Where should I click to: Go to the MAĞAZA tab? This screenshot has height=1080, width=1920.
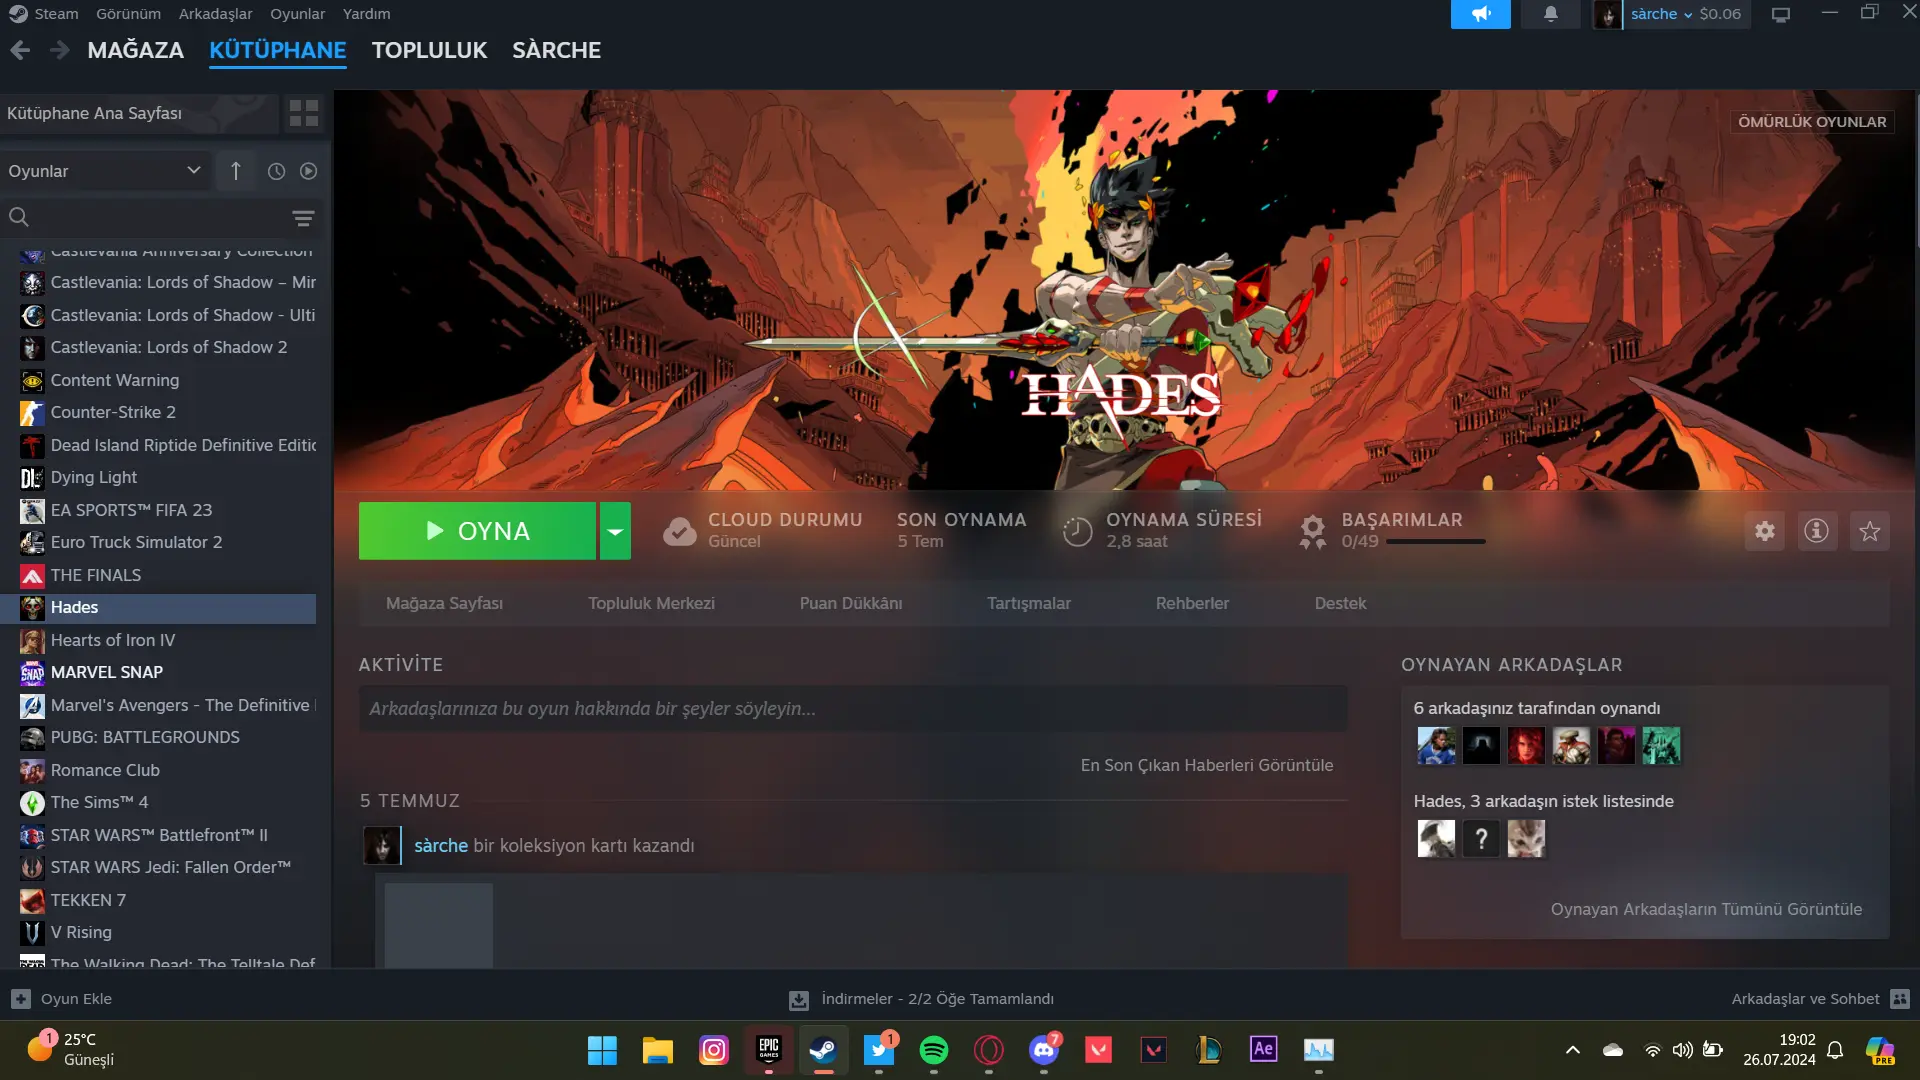point(135,50)
